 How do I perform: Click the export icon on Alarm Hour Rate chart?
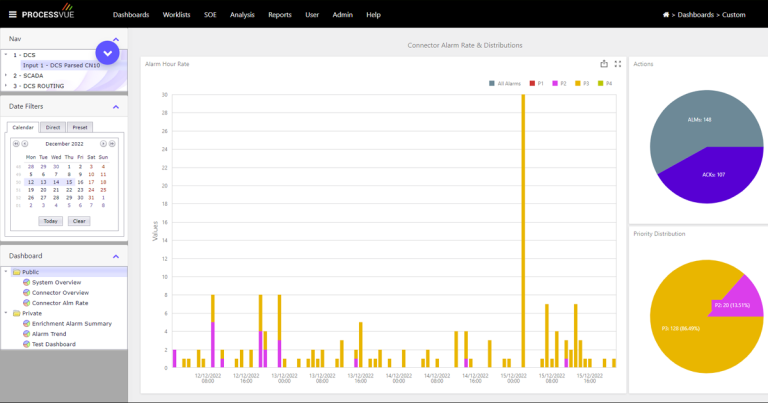(604, 64)
